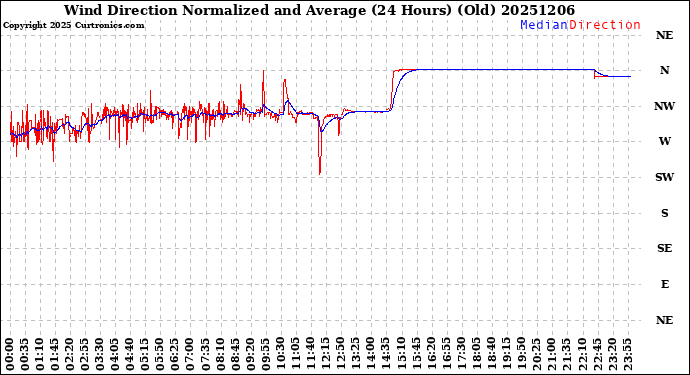Click the 21:35 time label
The height and width of the screenshot is (375, 690).
click(567, 354)
